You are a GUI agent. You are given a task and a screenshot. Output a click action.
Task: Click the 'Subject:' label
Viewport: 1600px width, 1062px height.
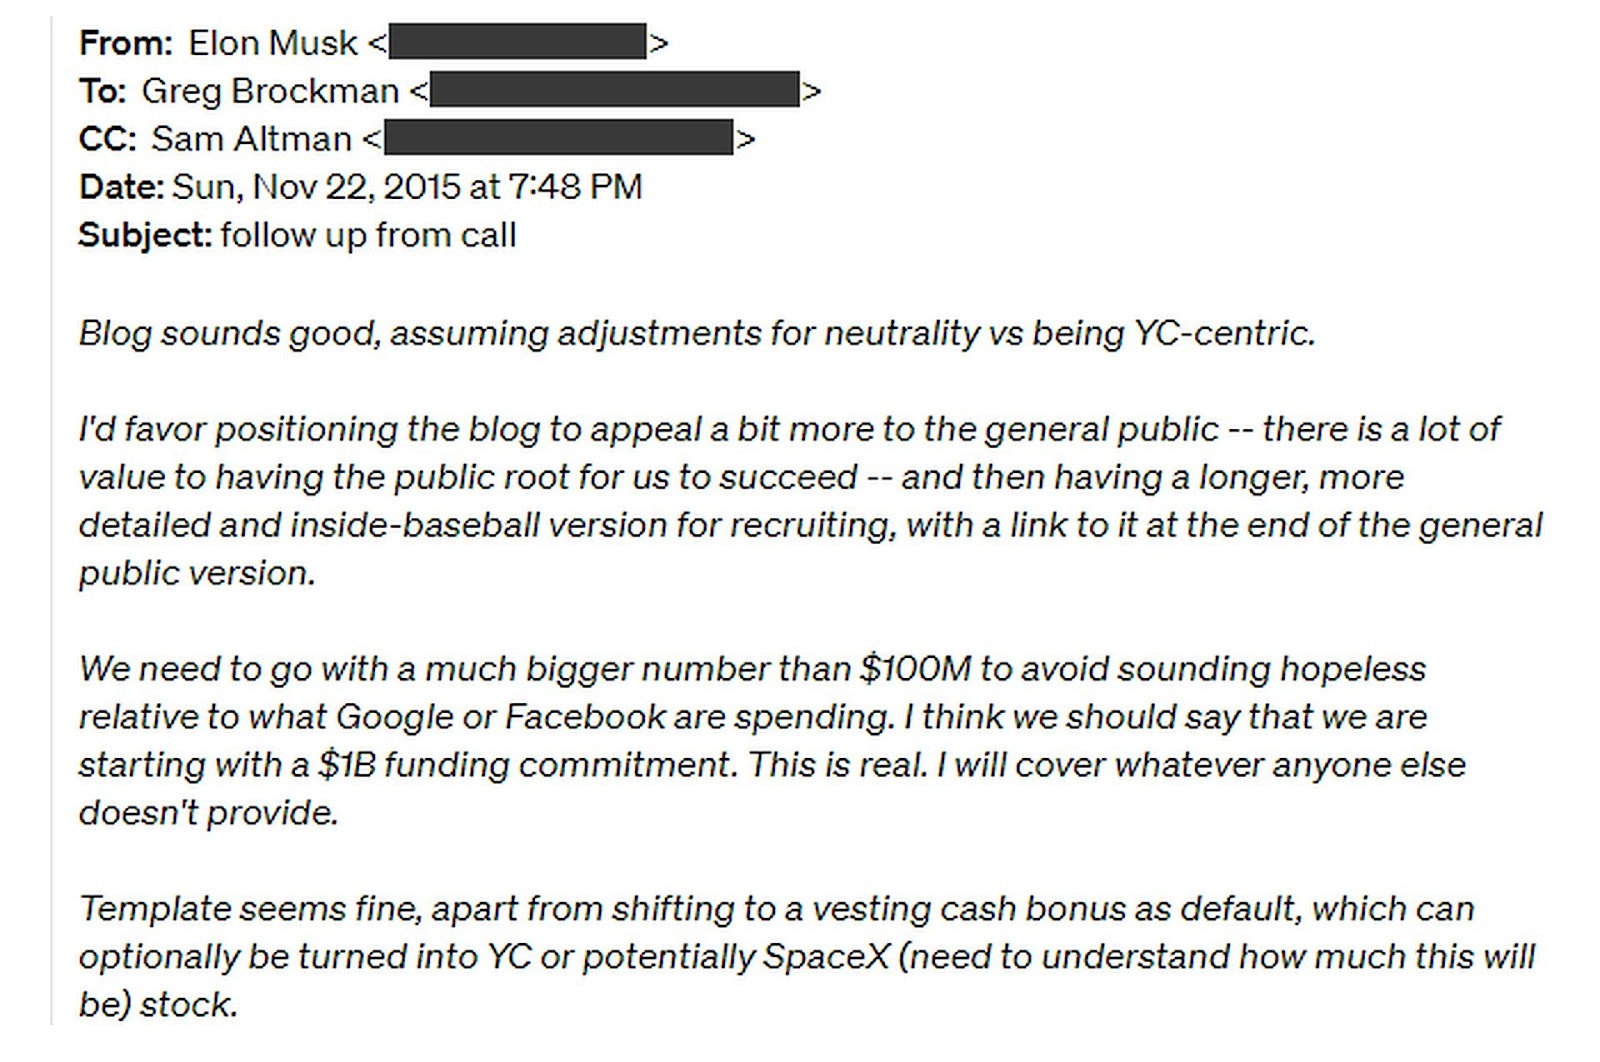145,235
